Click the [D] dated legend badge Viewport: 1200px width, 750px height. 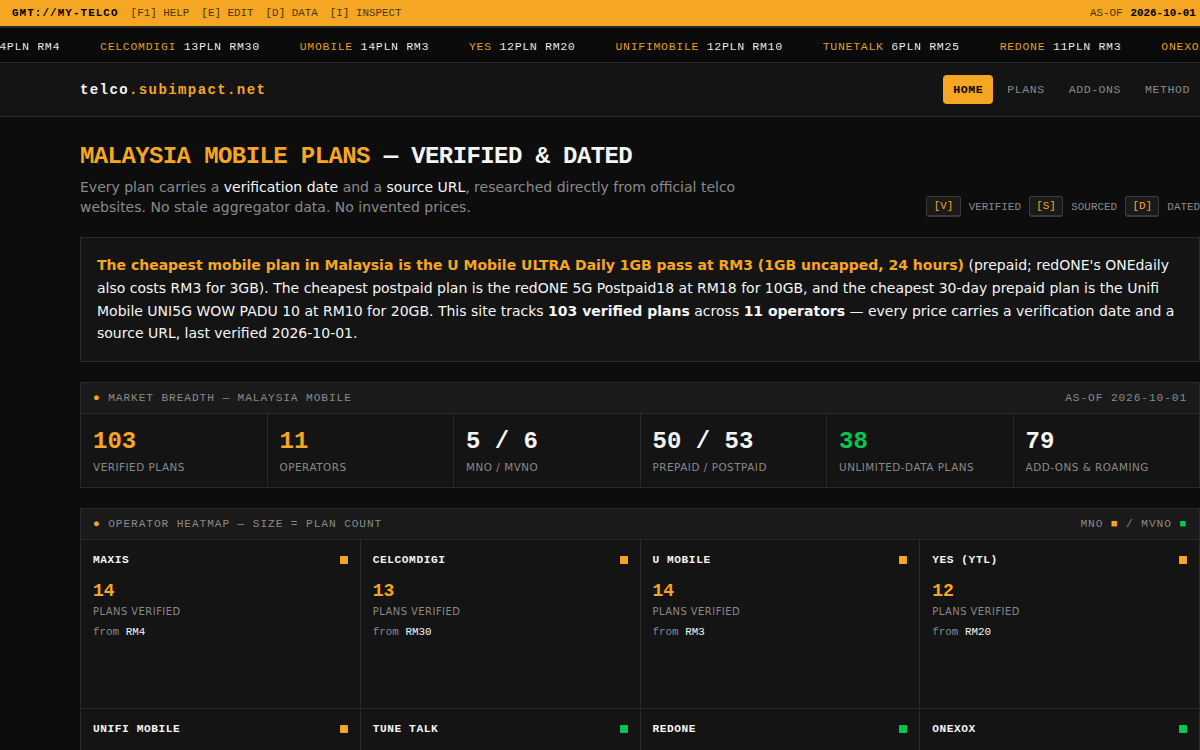pyautogui.click(x=1142, y=206)
